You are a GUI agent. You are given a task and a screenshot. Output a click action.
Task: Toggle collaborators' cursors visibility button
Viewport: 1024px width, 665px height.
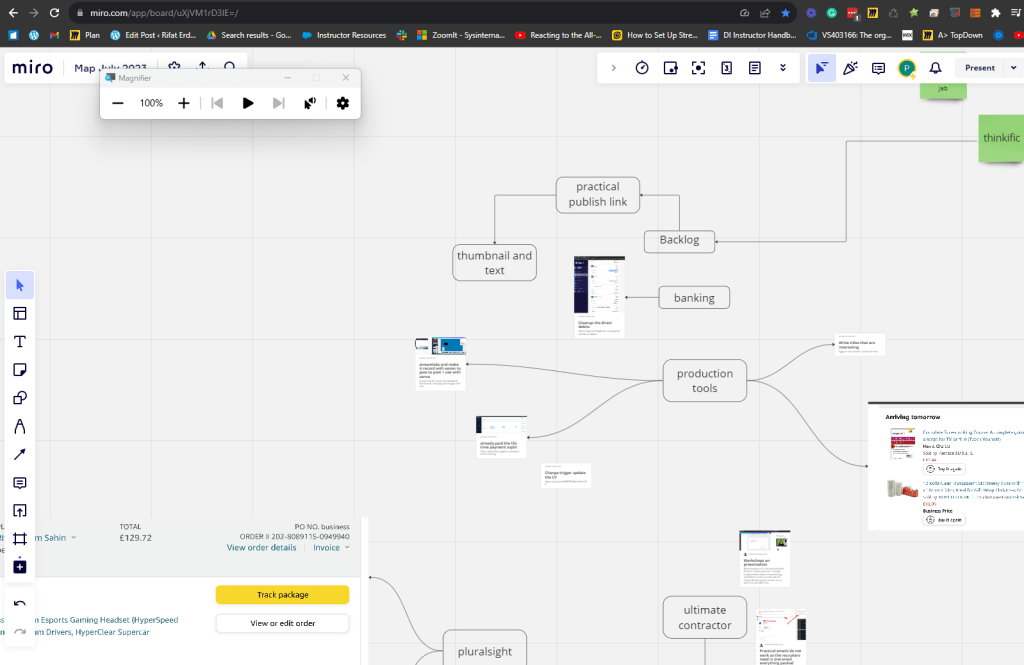(x=822, y=68)
